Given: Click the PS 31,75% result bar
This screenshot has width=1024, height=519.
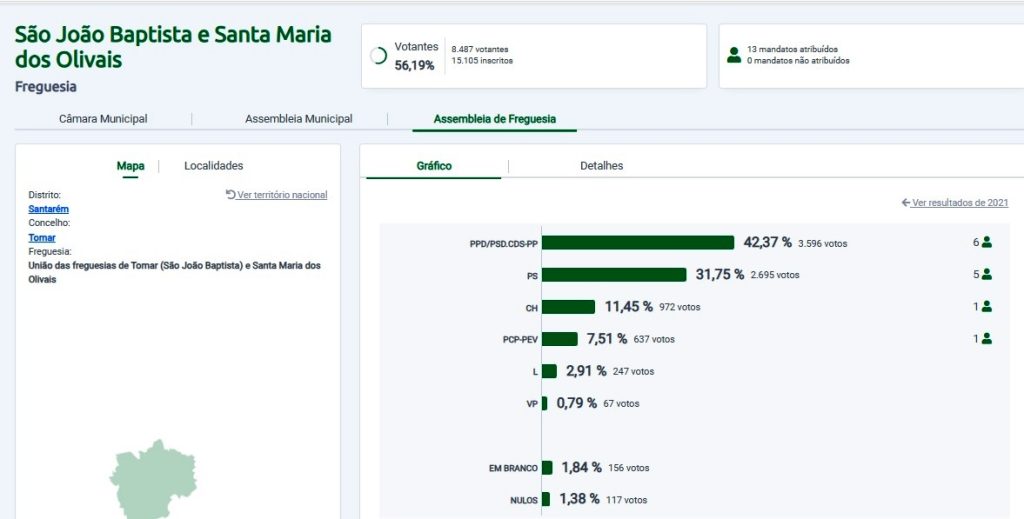Looking at the screenshot, I should (614, 275).
